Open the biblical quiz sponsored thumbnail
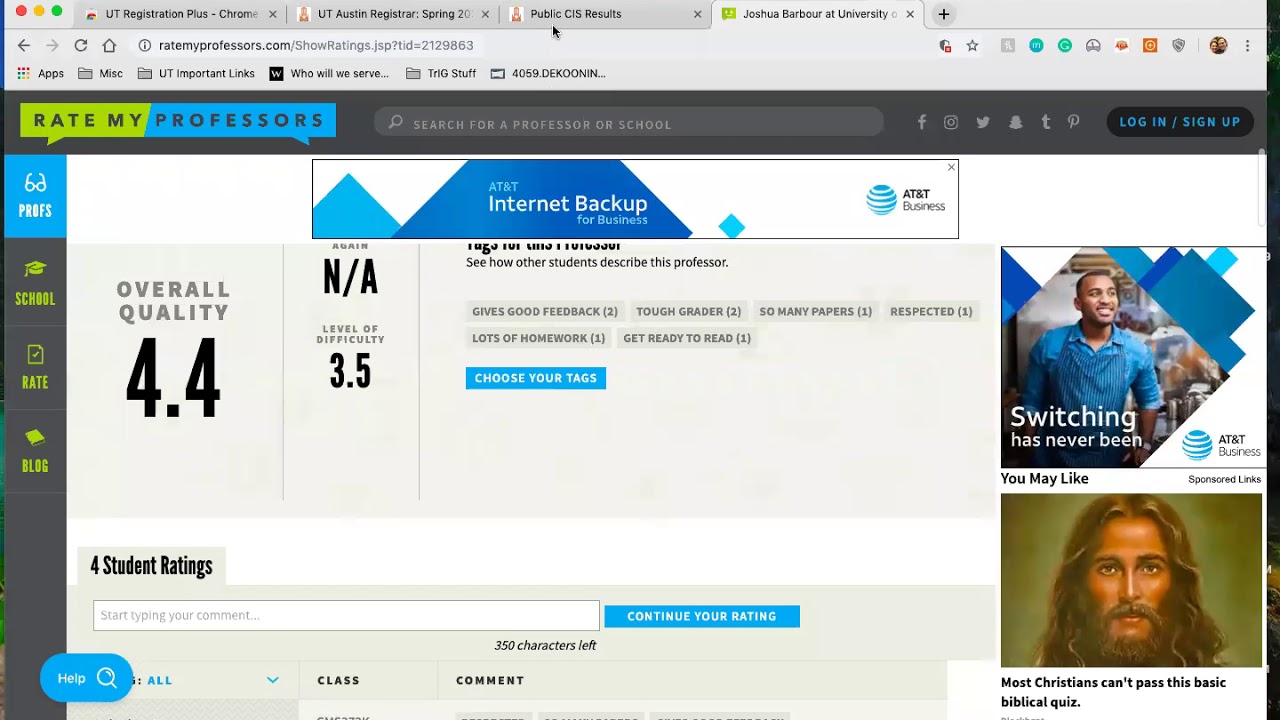The image size is (1280, 720). click(x=1131, y=580)
